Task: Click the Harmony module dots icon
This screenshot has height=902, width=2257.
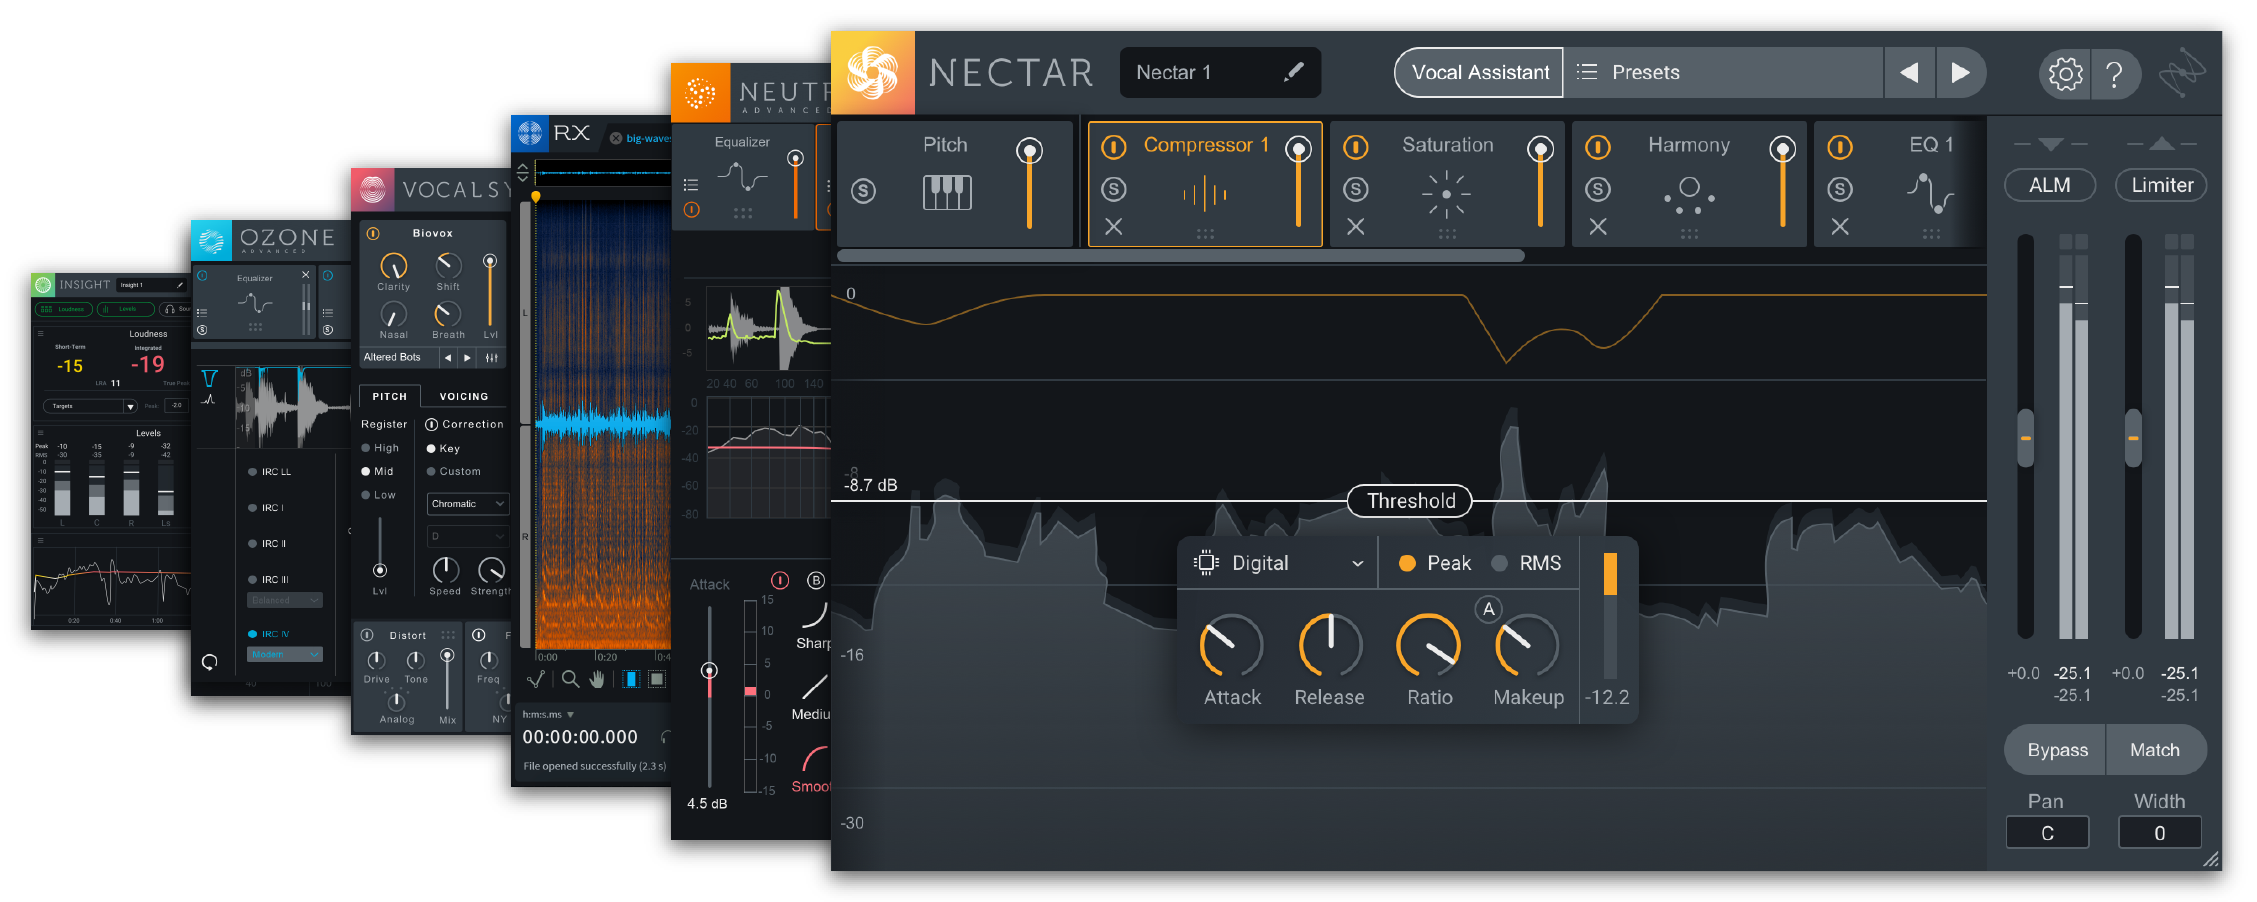Action: point(1689,194)
